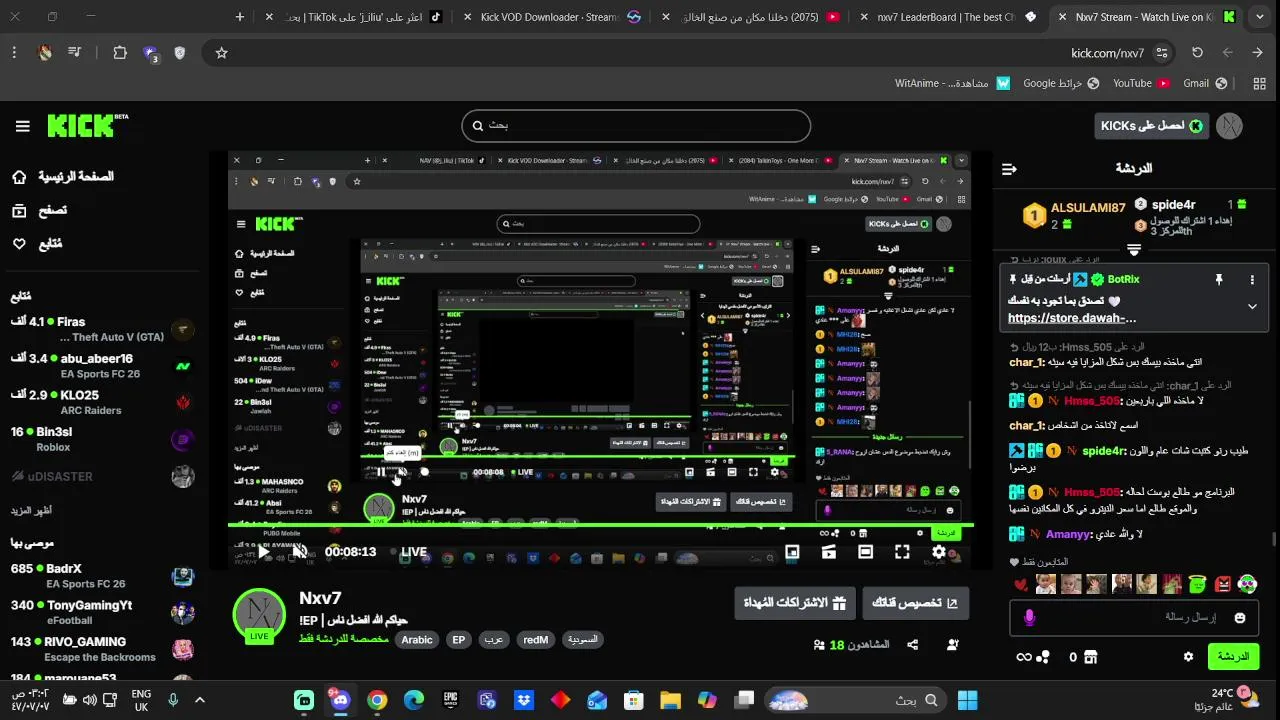1280x720 pixels.
Task: Open the WitAnime bookmark
Action: [x=952, y=83]
